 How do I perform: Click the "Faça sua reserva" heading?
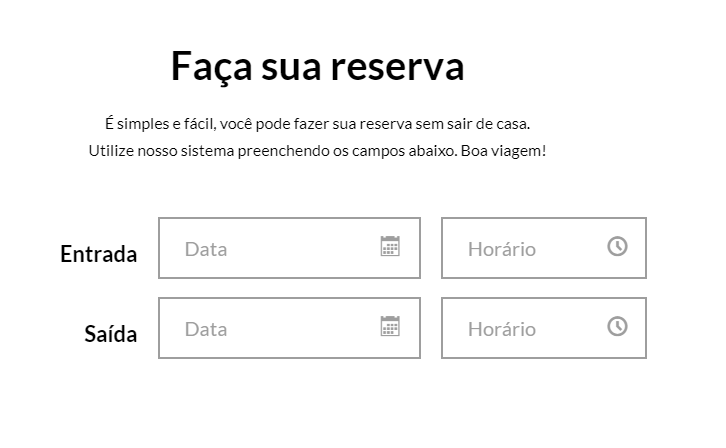317,67
